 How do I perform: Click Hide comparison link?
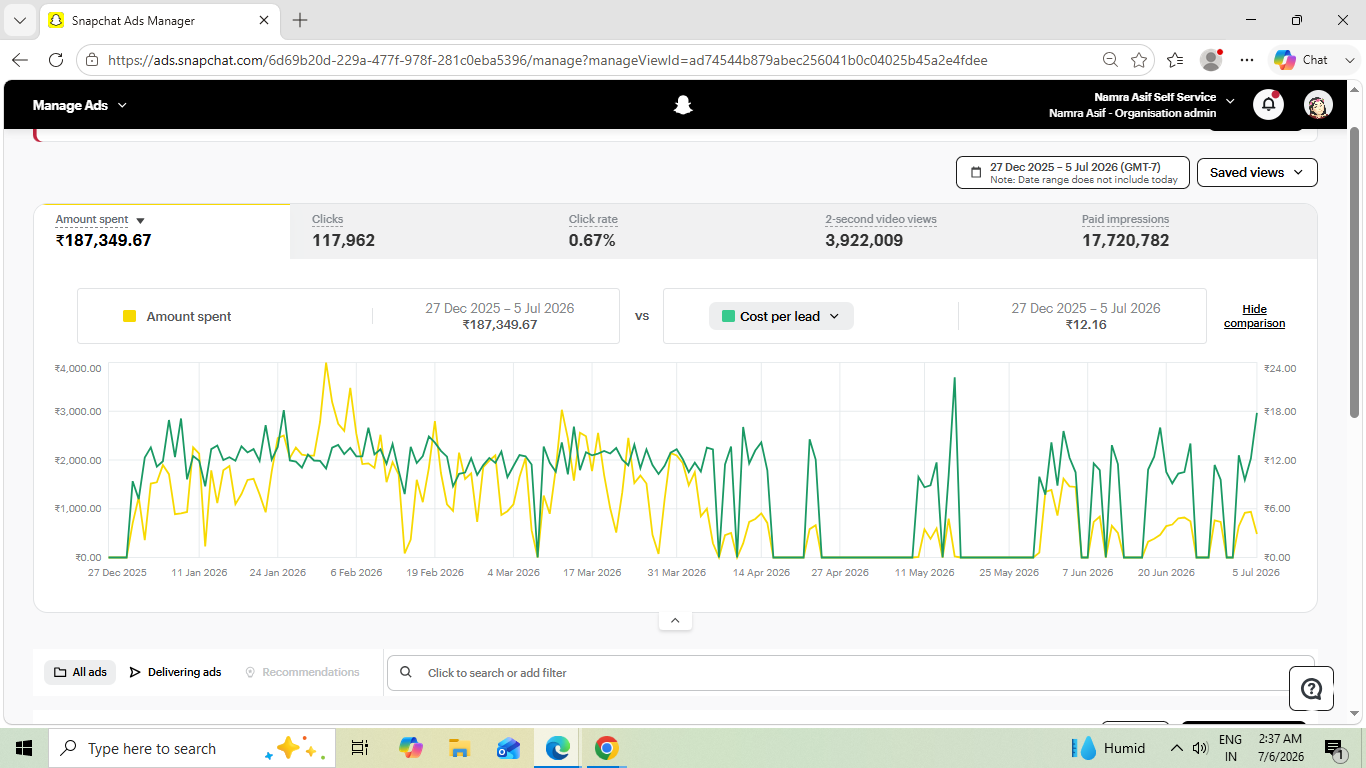tap(1254, 316)
